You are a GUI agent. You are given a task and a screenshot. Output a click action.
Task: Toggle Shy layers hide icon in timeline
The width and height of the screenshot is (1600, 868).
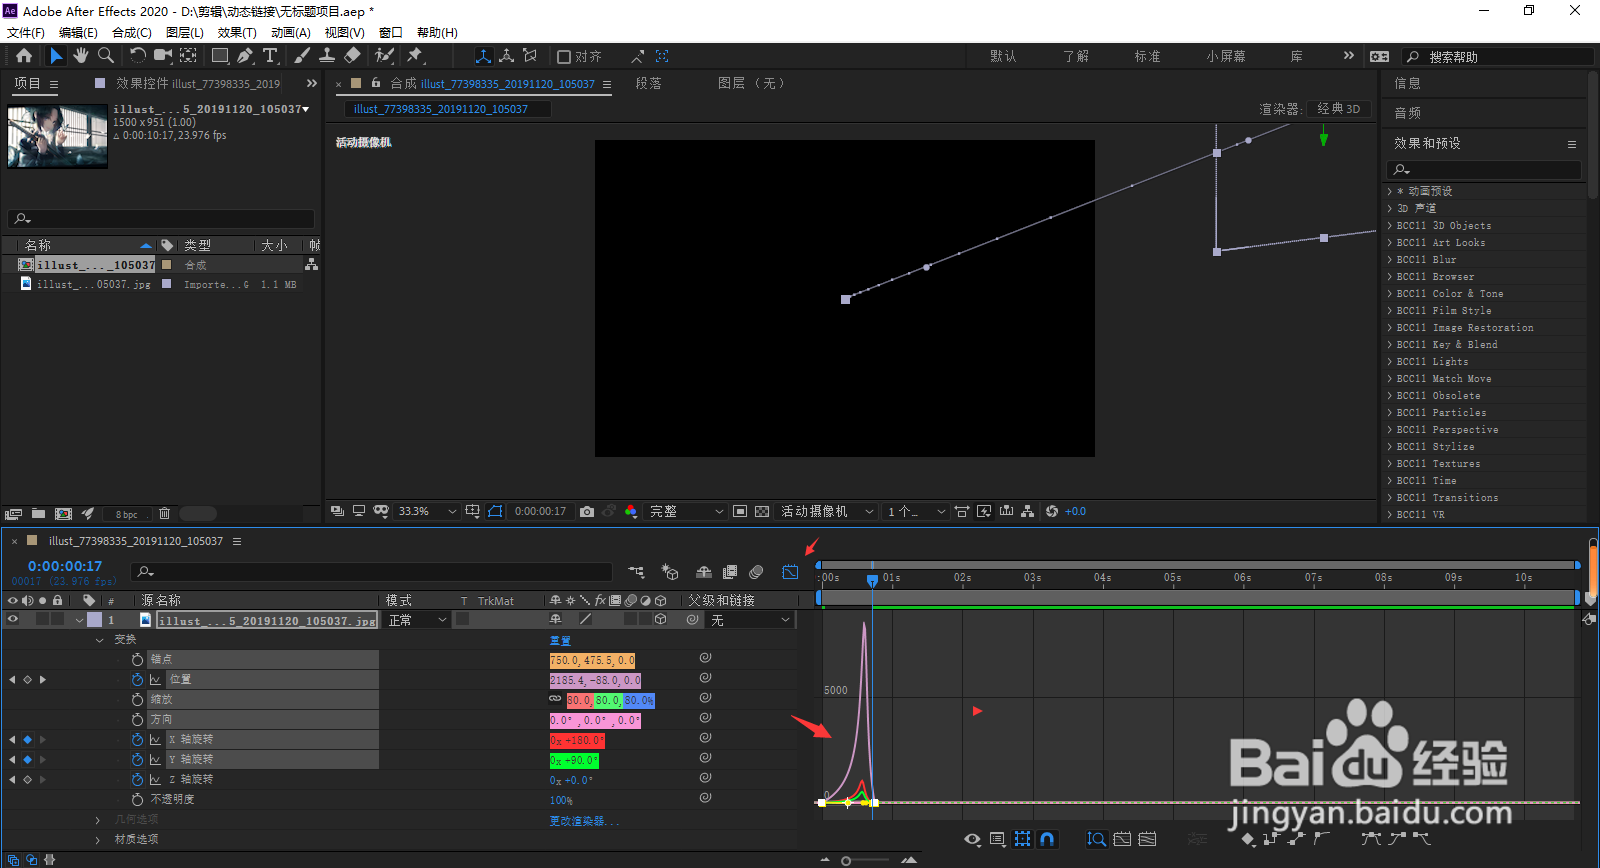[x=704, y=572]
